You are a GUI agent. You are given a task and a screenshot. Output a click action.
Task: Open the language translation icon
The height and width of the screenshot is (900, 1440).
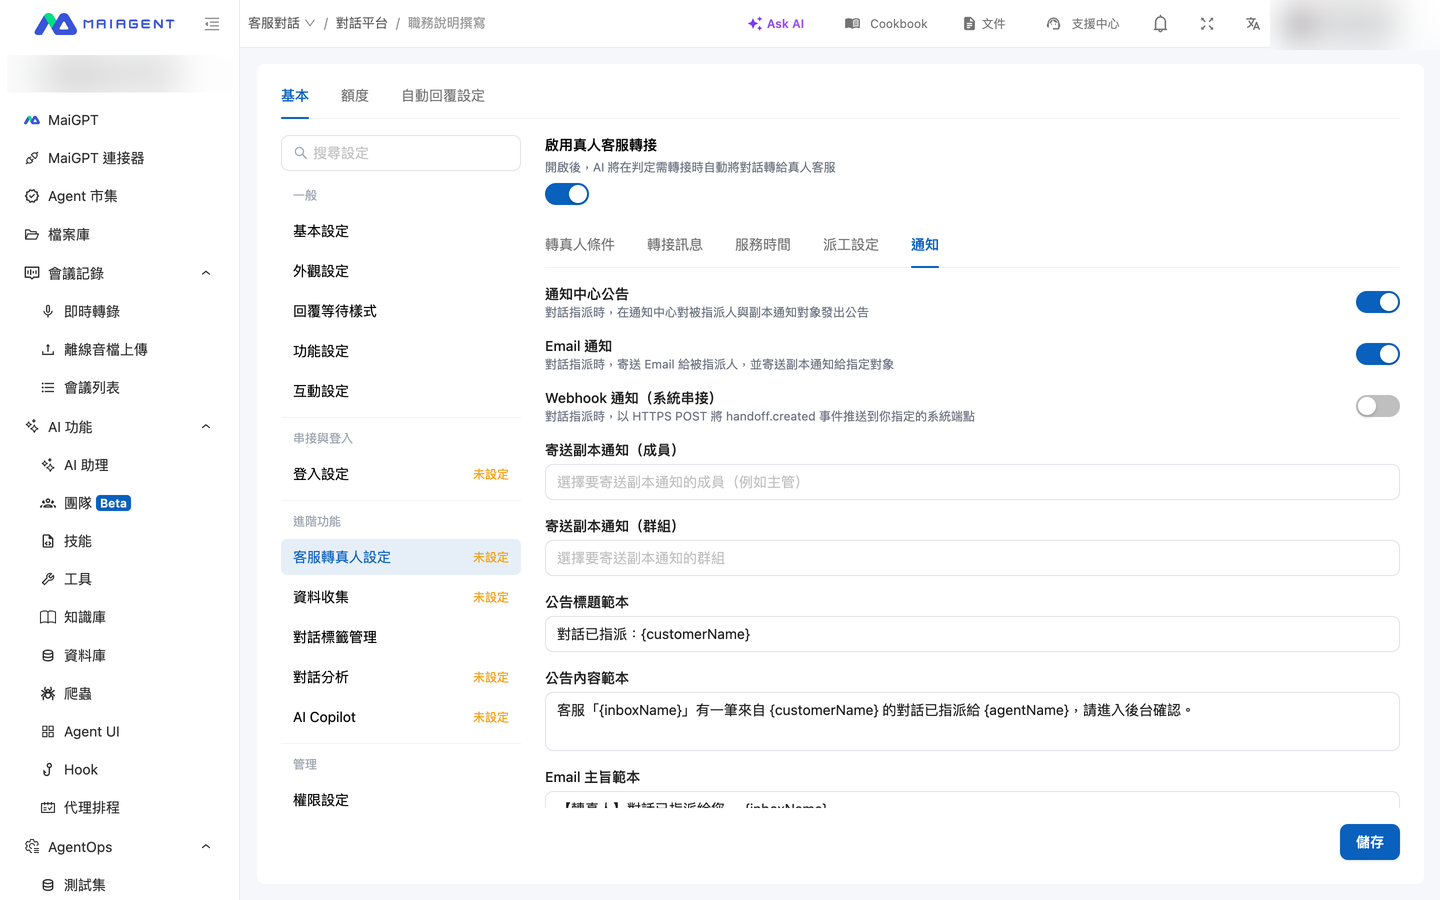tap(1253, 24)
